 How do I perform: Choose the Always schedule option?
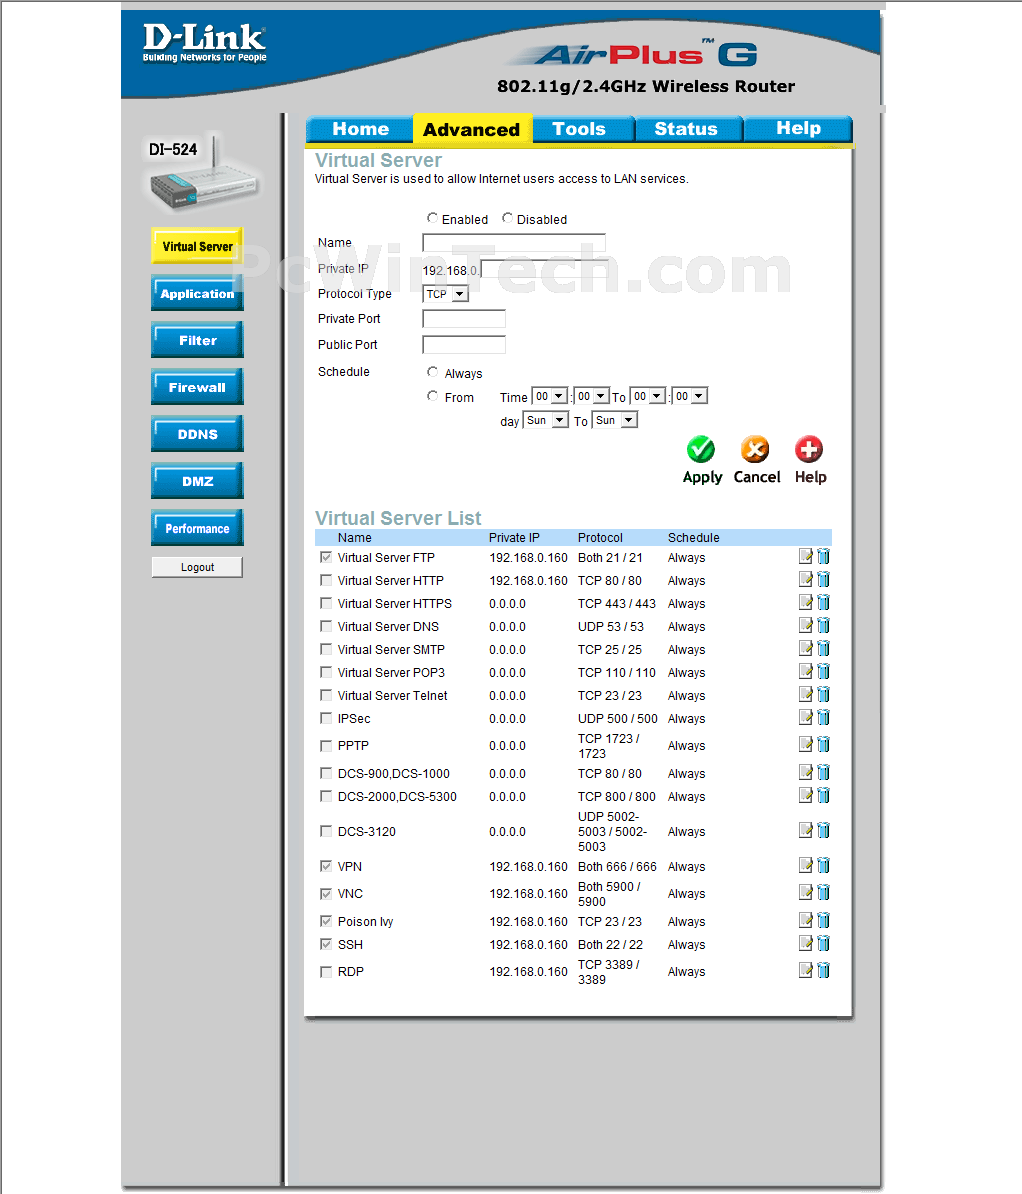[433, 372]
